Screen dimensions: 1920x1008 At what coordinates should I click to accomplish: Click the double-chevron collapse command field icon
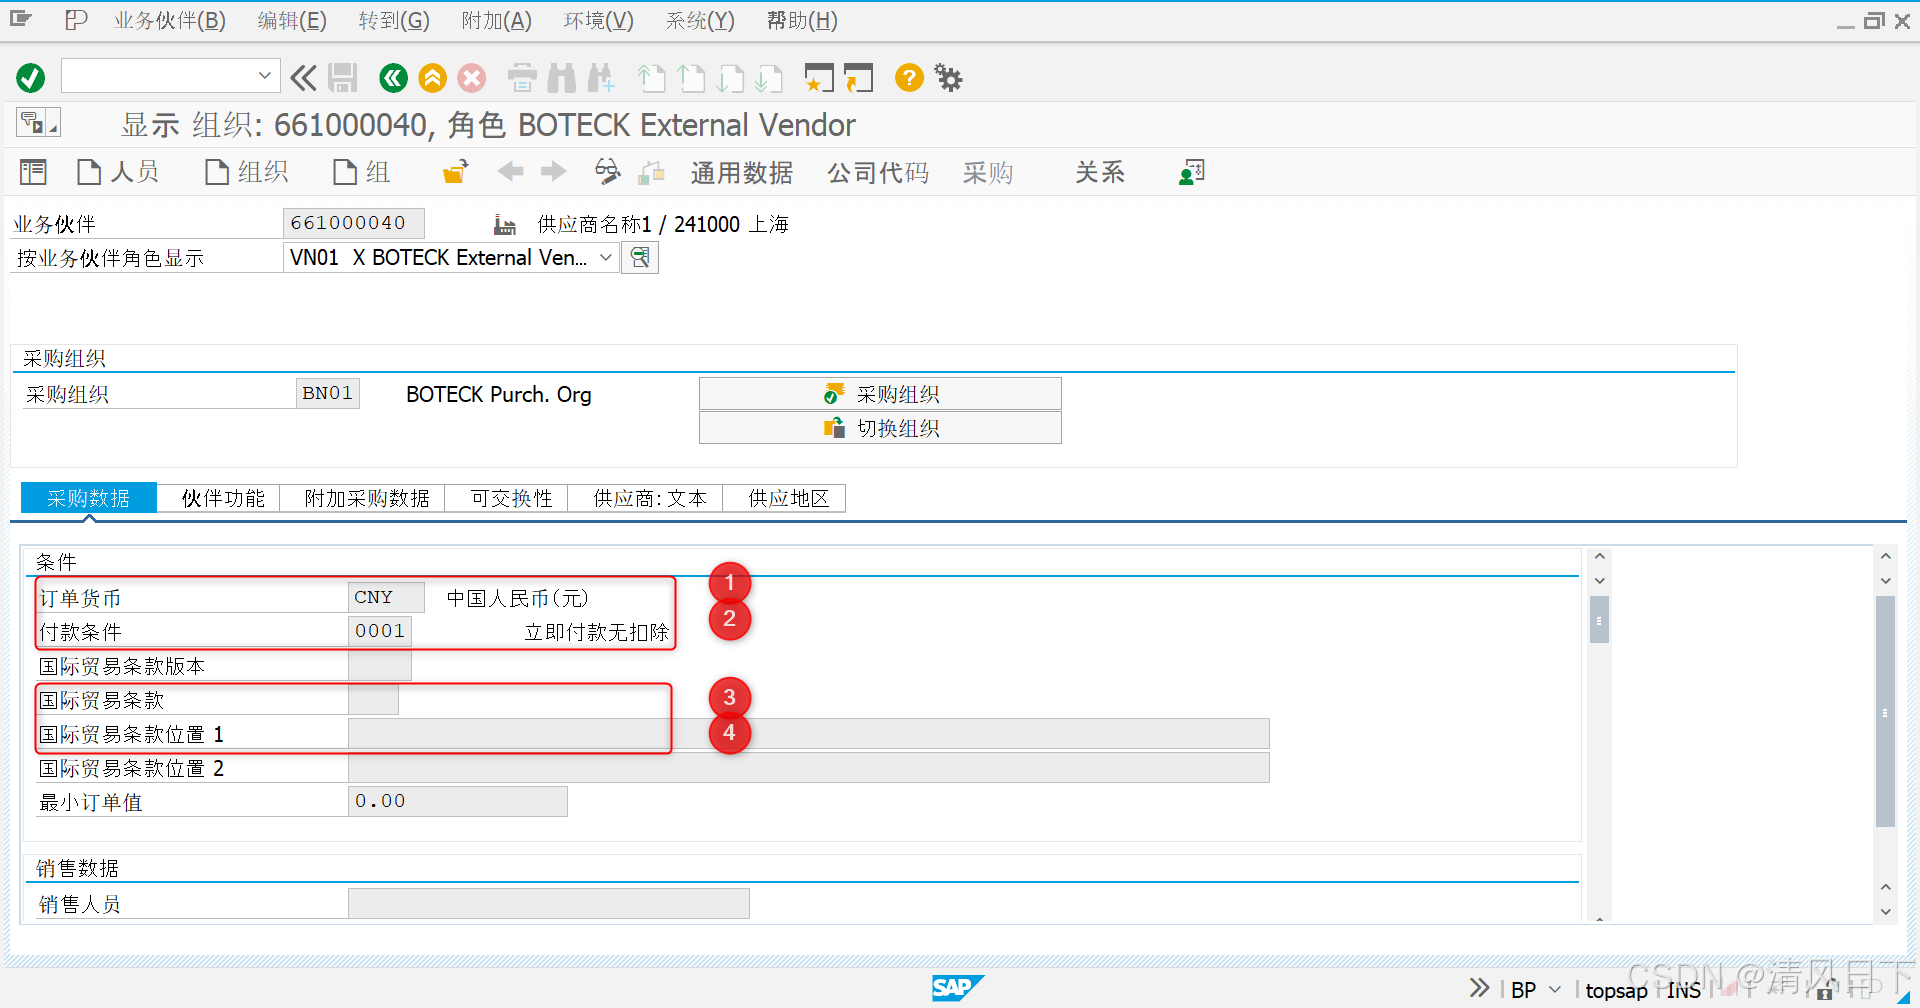(303, 78)
